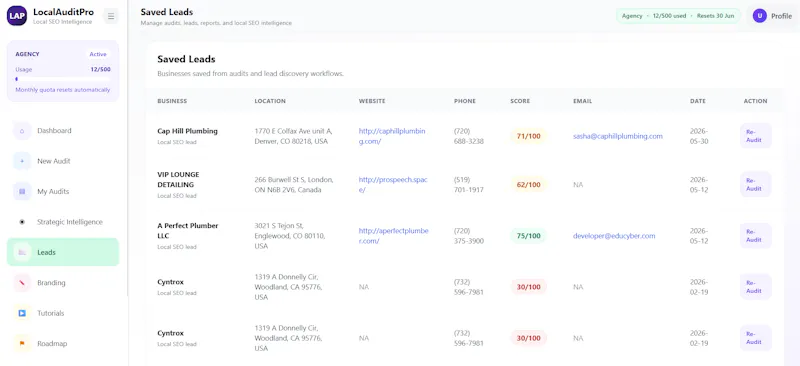Open the prospeech.space website link
The height and width of the screenshot is (366, 800).
point(393,185)
